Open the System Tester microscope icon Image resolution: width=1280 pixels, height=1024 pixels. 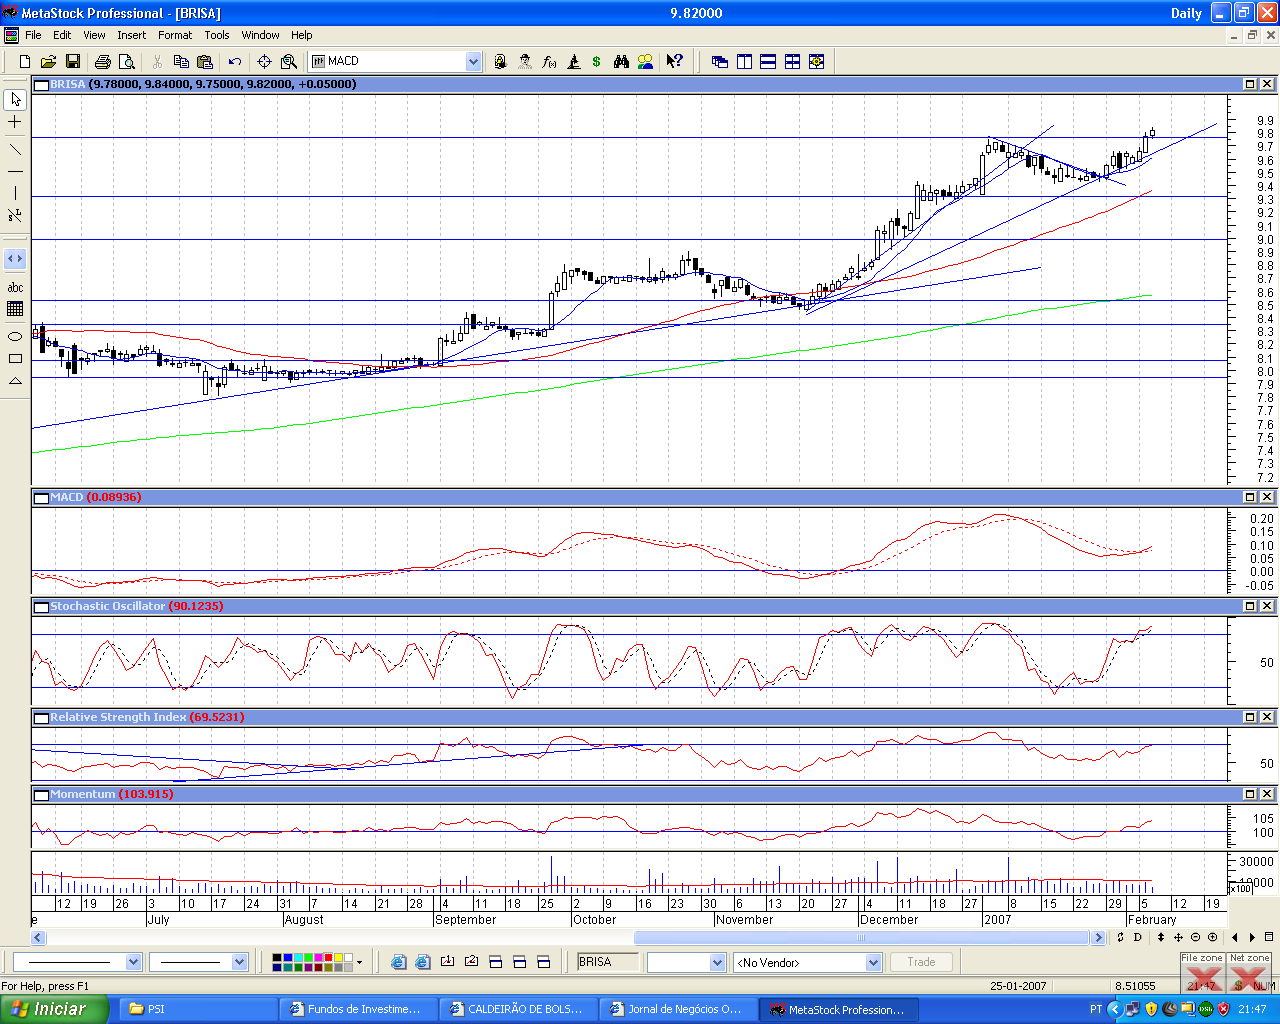[x=573, y=62]
